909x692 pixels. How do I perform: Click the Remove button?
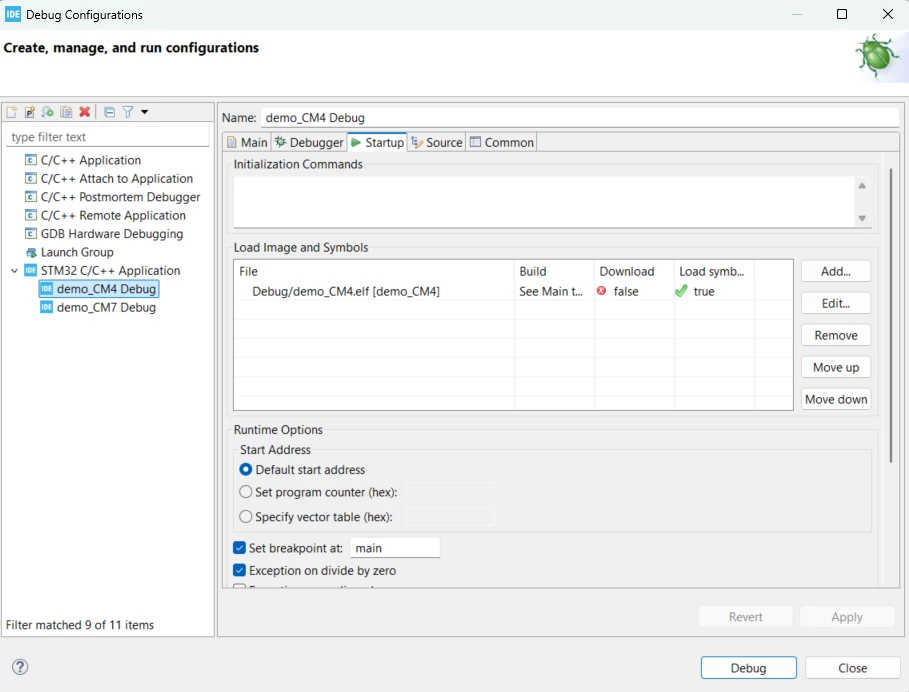tap(835, 336)
